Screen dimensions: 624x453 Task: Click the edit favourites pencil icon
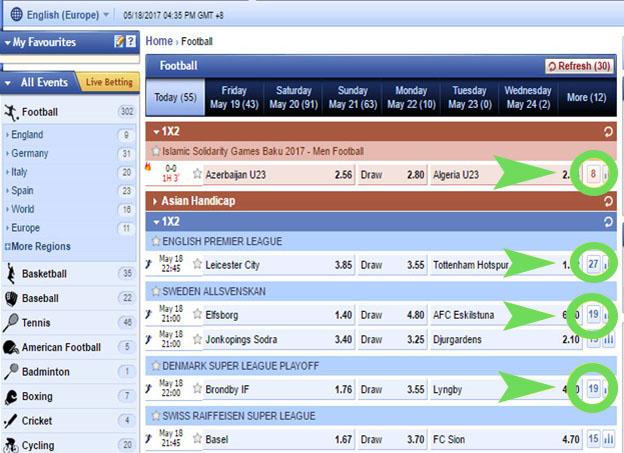(119, 41)
